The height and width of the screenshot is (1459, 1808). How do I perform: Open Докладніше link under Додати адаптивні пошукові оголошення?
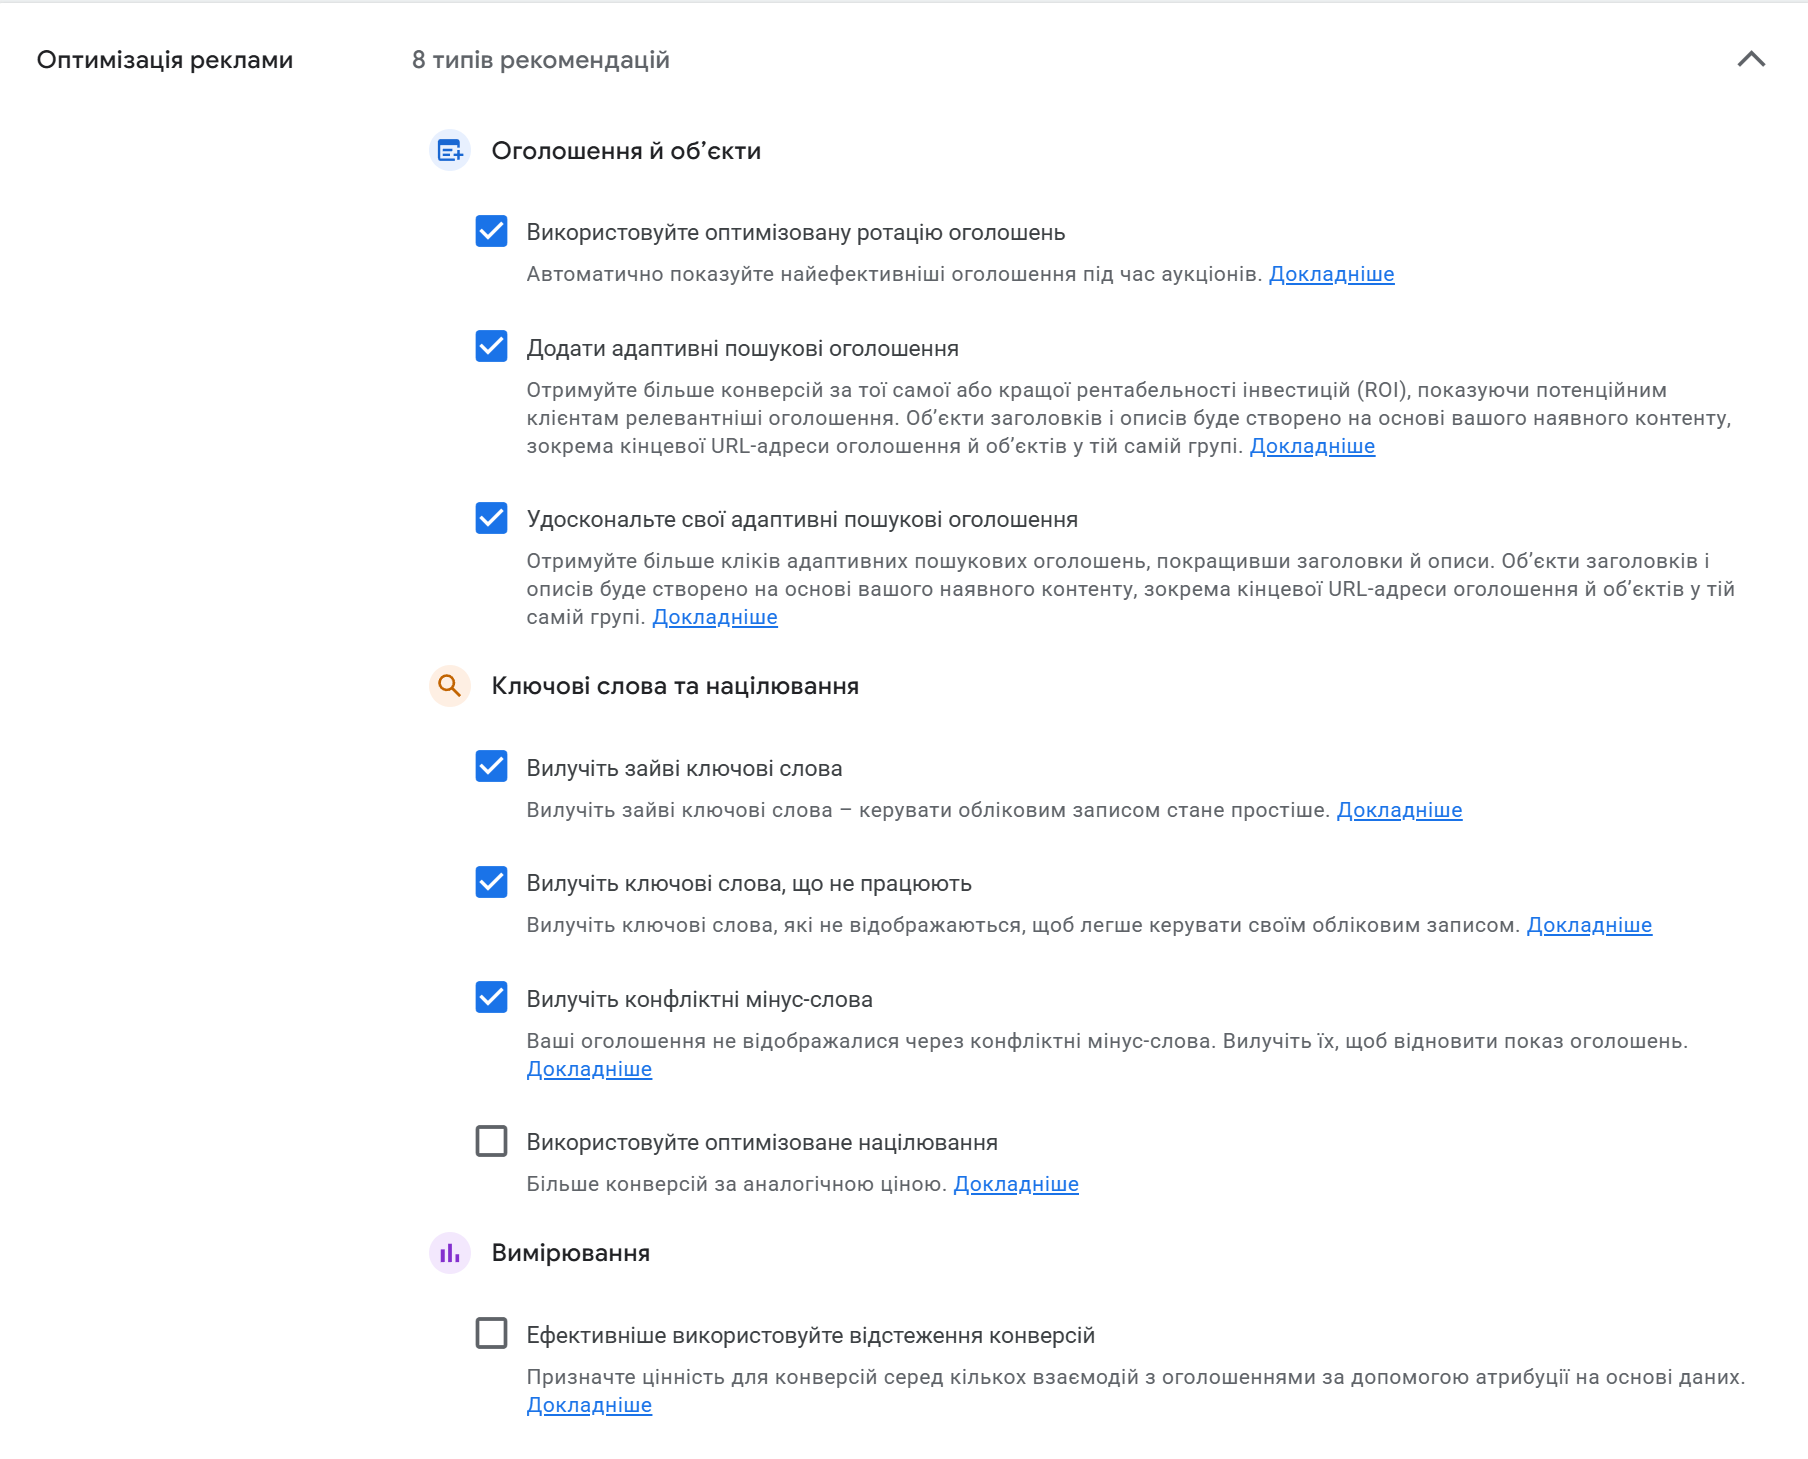[1312, 446]
